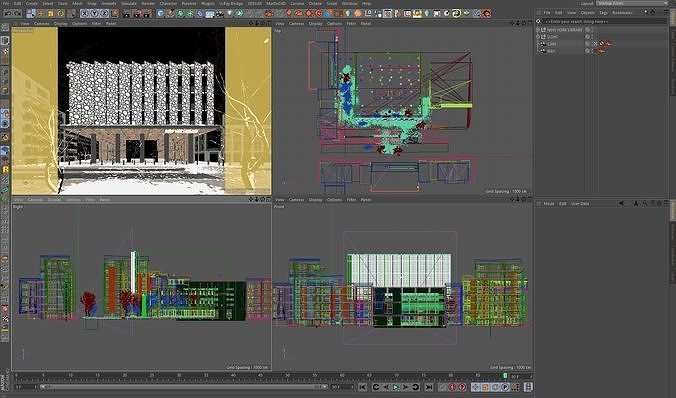Click orange tag on second camera object

[x=602, y=51]
